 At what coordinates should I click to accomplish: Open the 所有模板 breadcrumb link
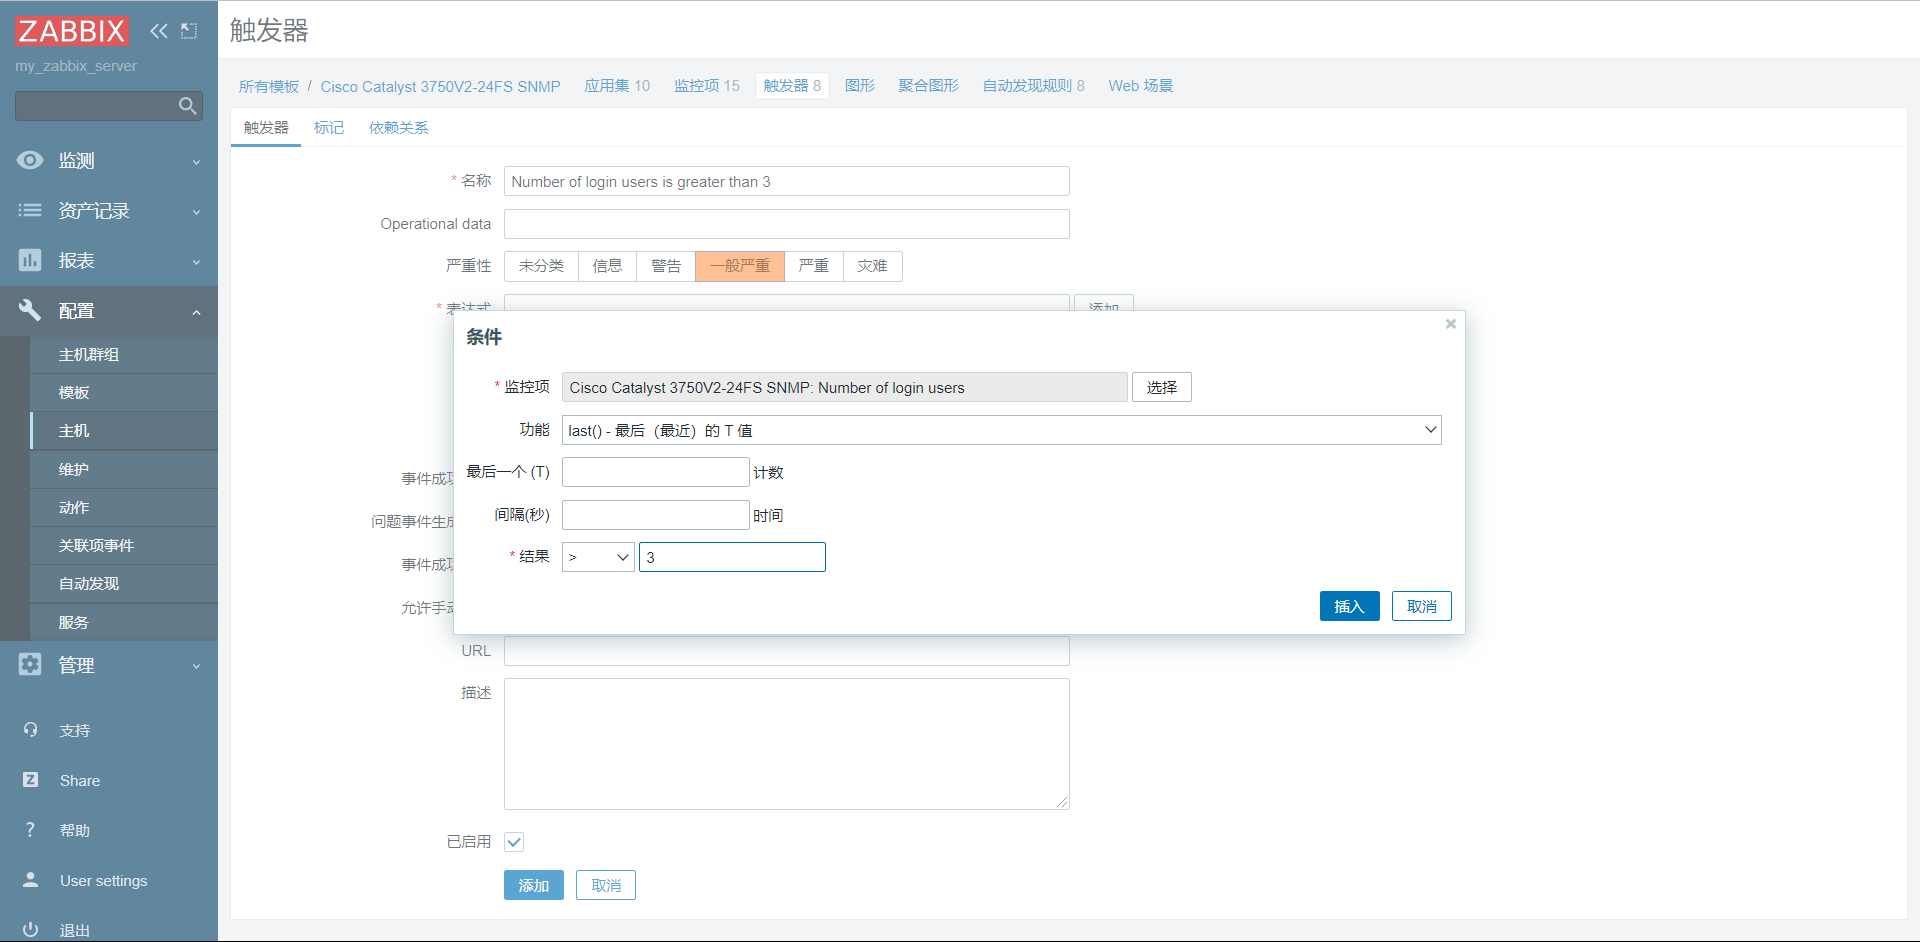tap(268, 86)
